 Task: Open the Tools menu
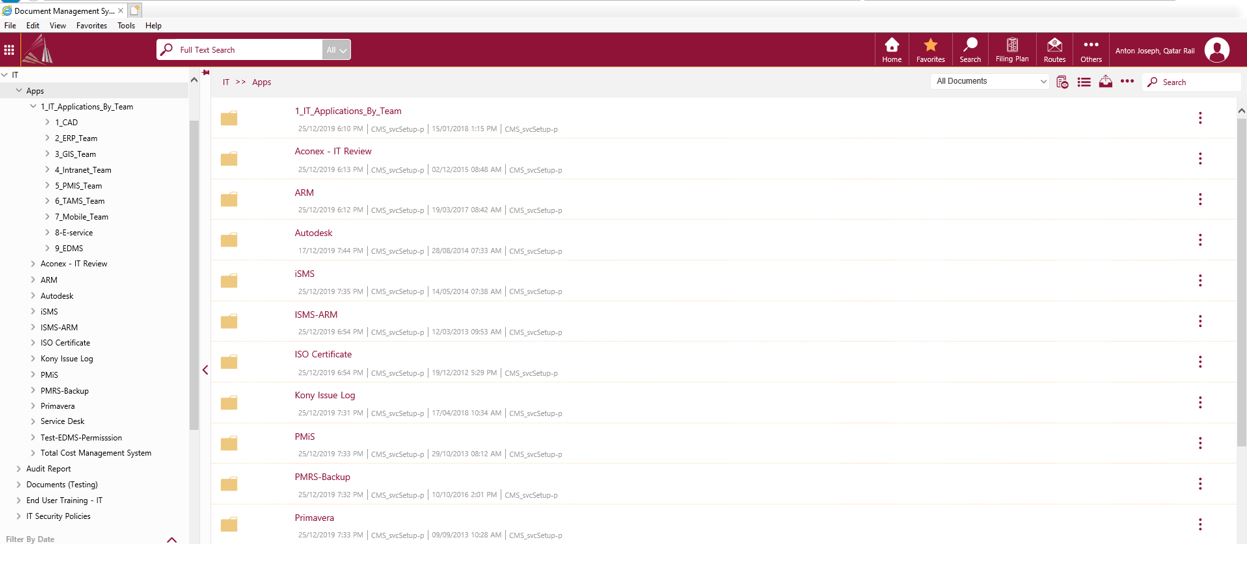(126, 25)
